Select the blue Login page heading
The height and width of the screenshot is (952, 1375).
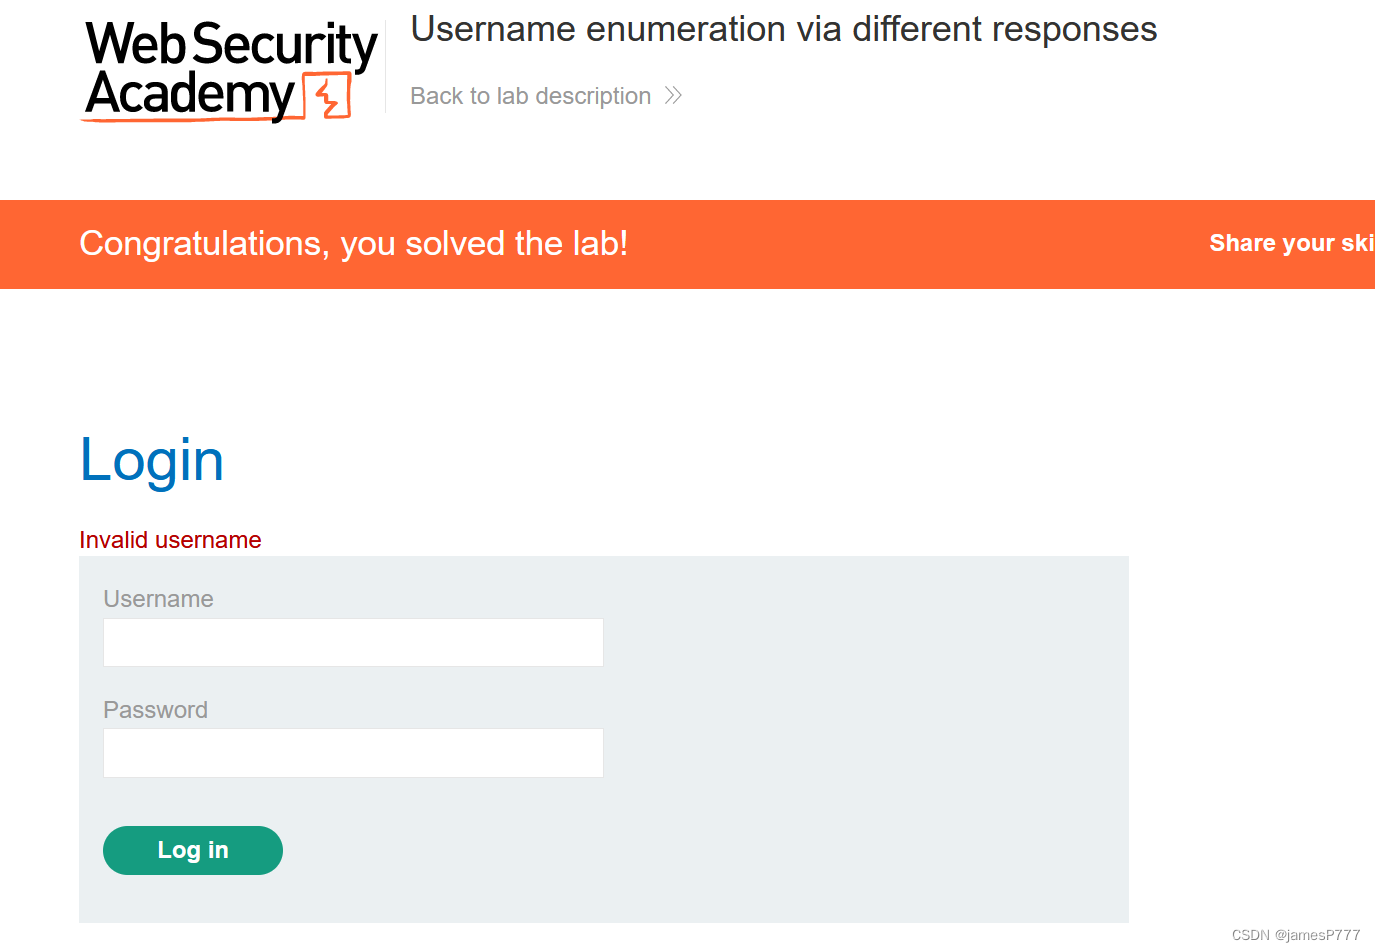pos(151,459)
